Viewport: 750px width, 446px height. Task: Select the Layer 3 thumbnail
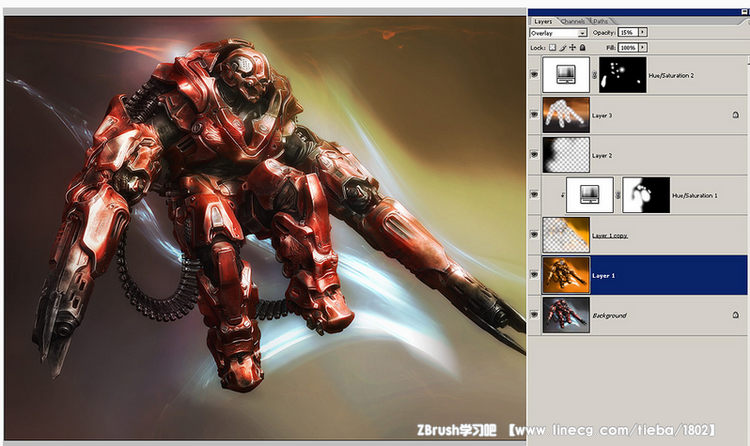tap(566, 115)
